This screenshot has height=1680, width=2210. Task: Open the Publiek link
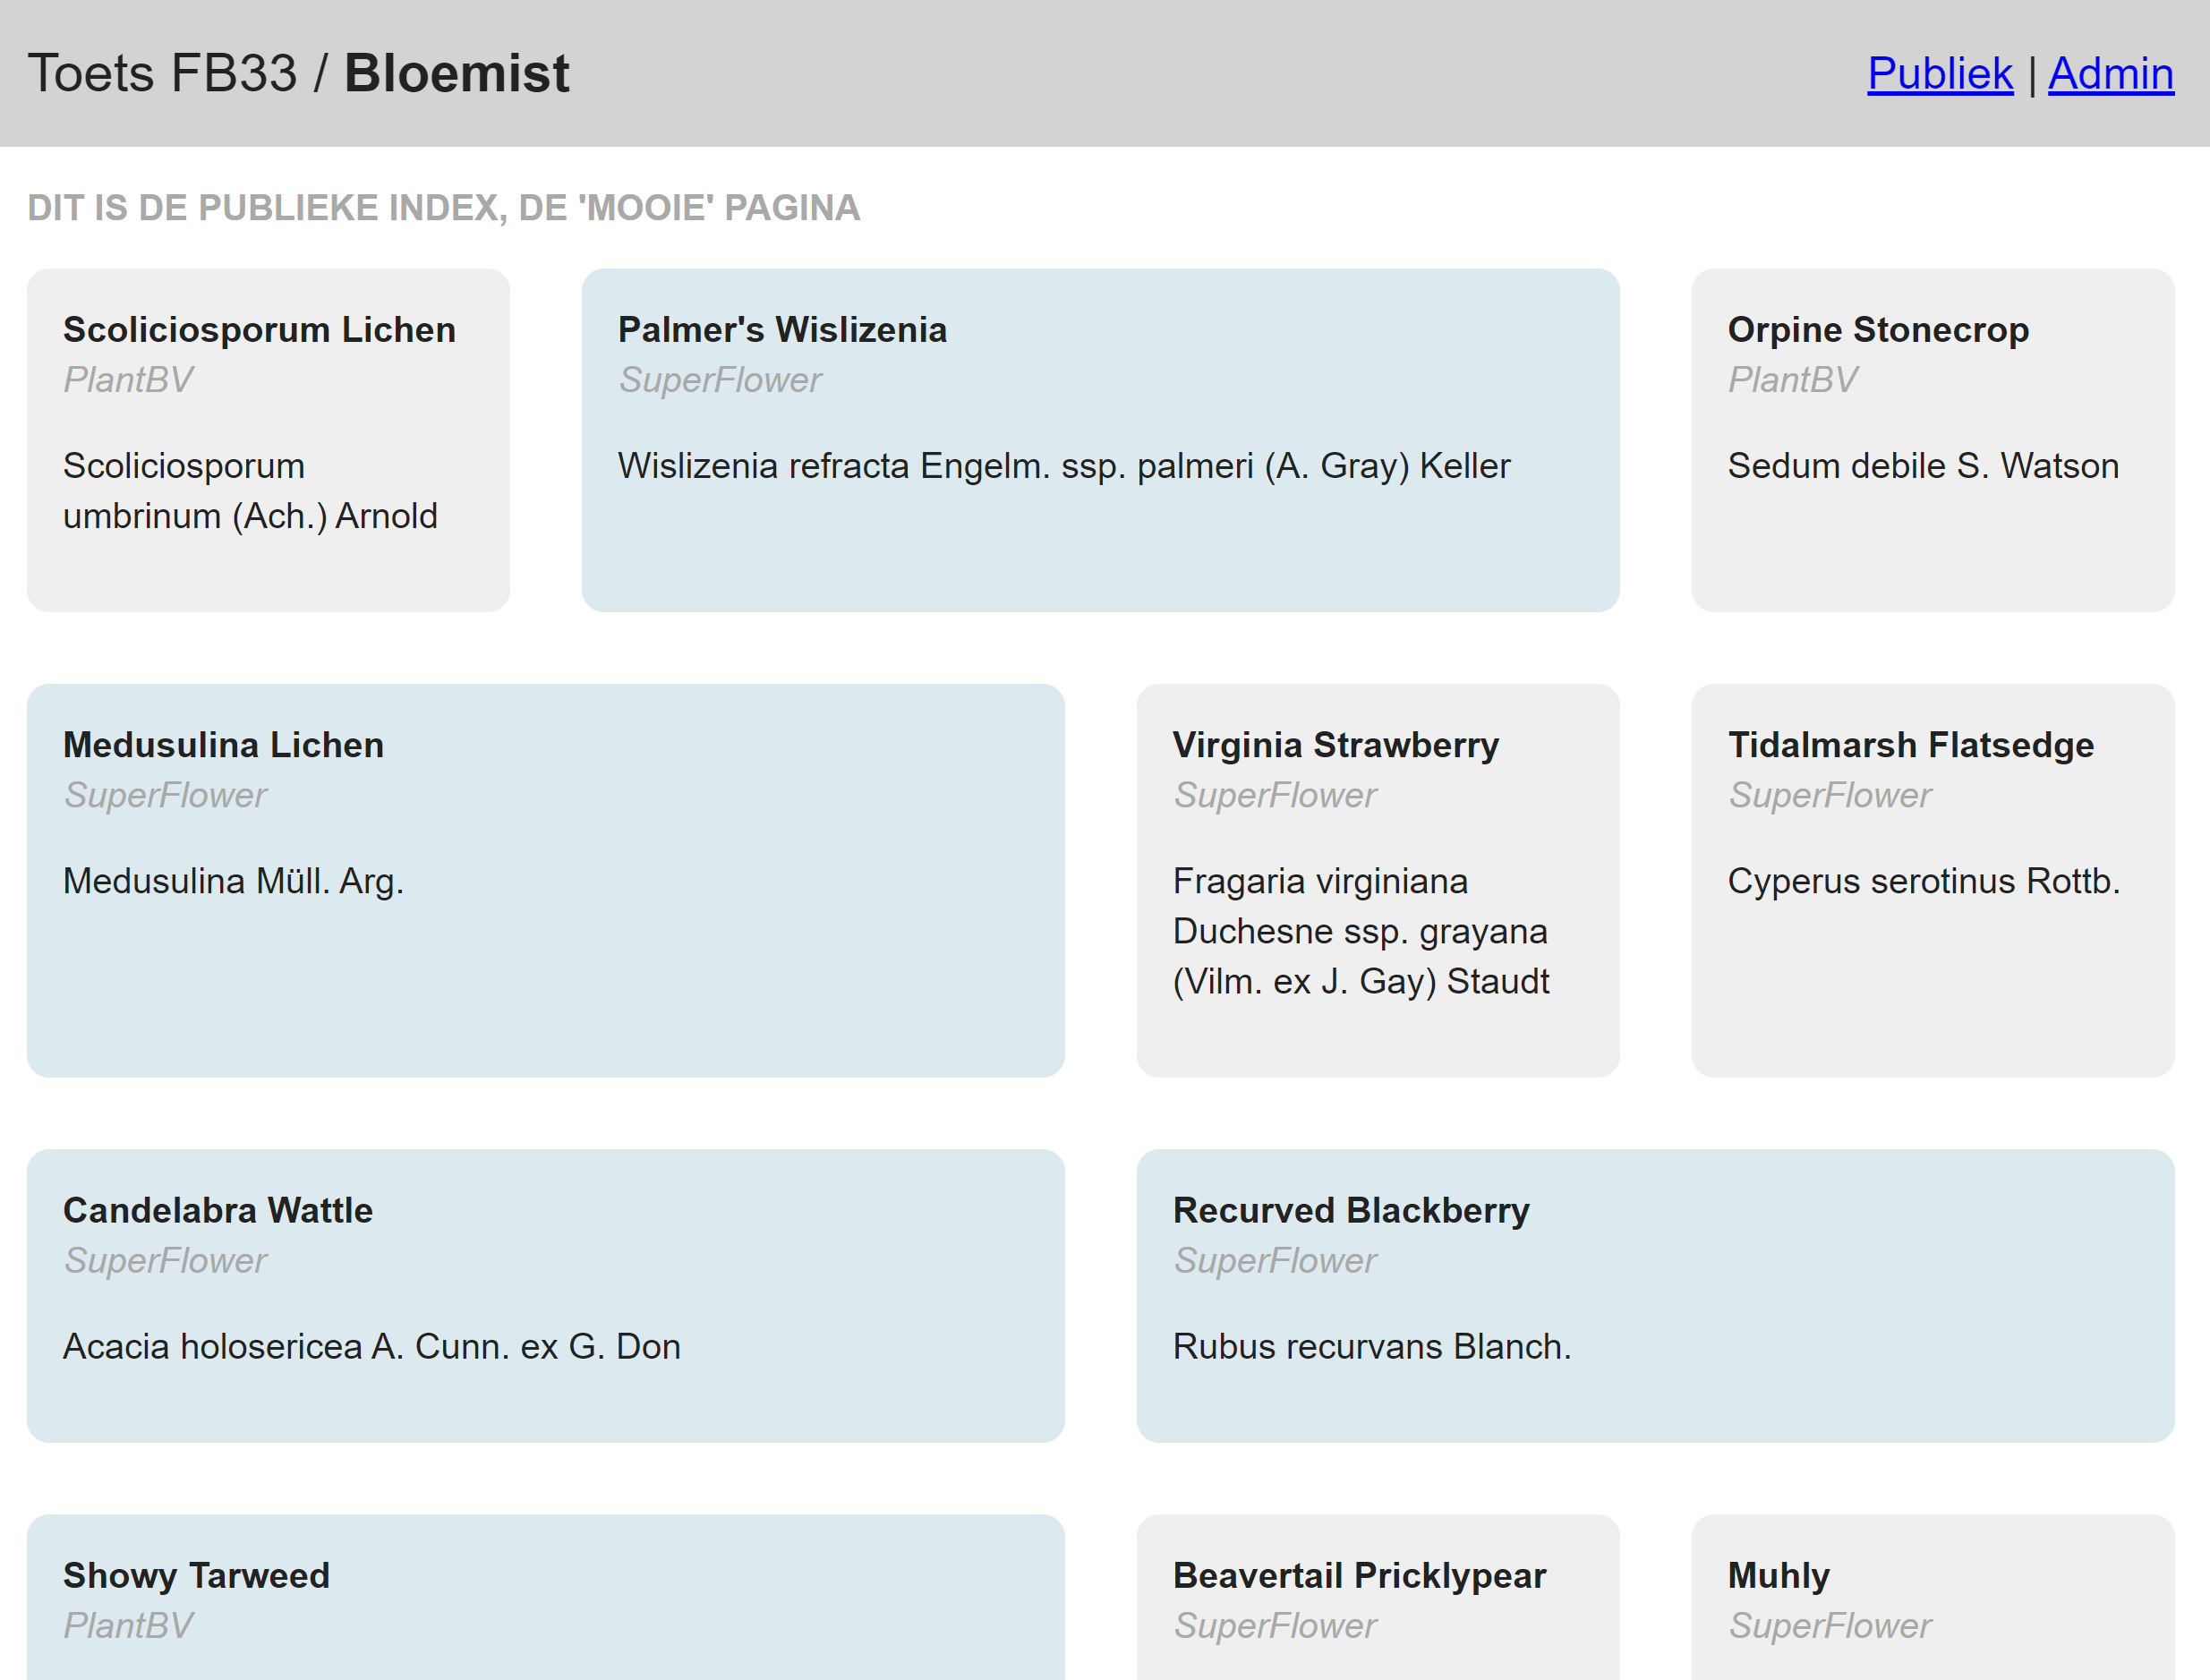tap(1939, 74)
